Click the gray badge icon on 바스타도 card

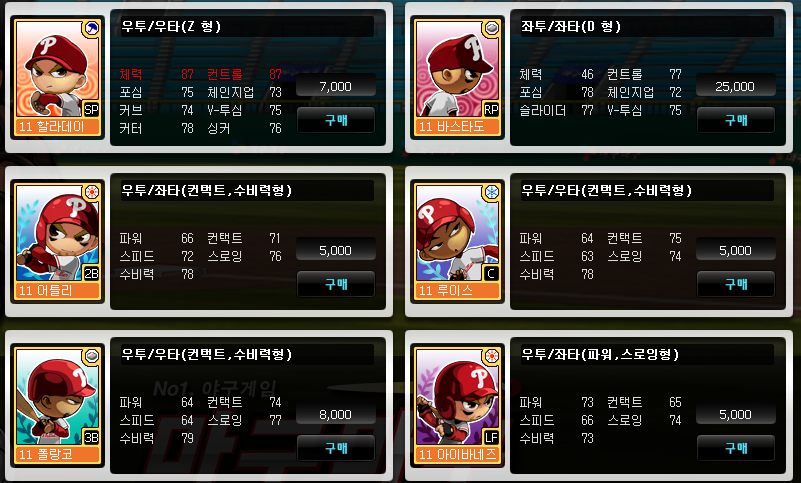[492, 28]
